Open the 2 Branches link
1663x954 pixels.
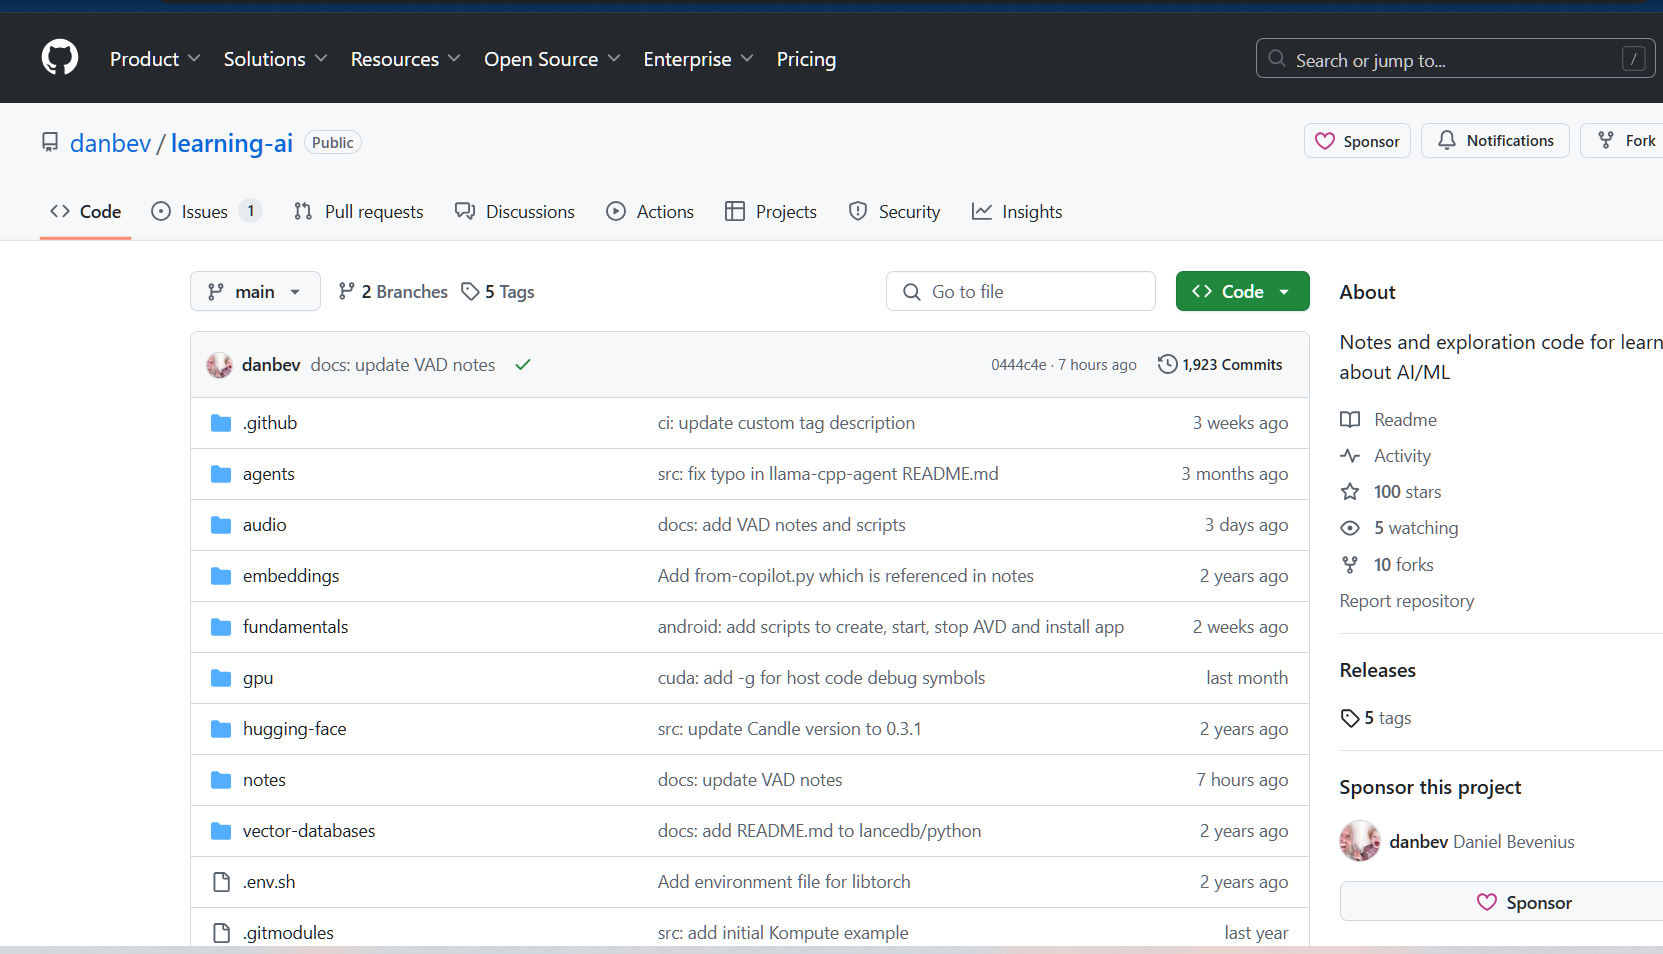click(393, 291)
